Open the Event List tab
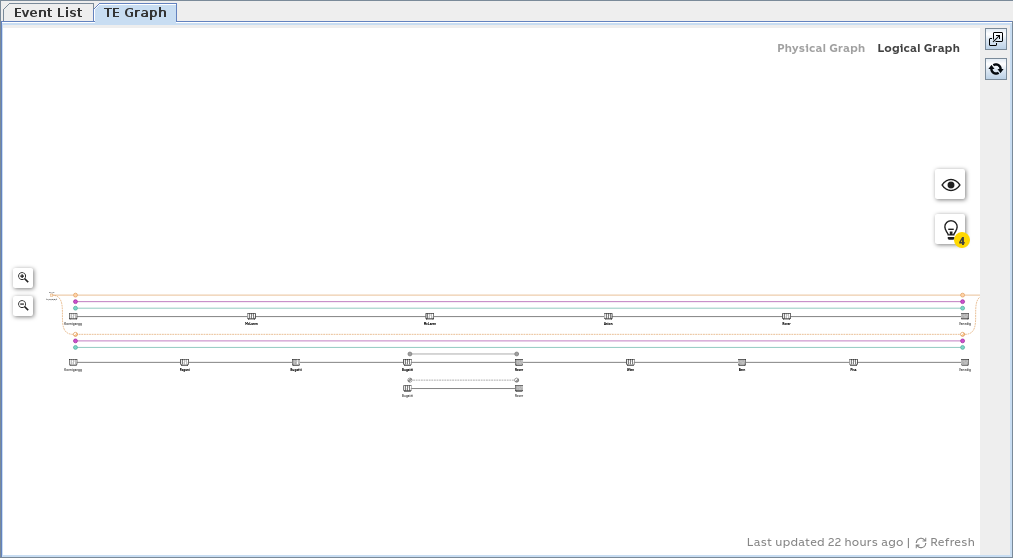 [x=48, y=13]
